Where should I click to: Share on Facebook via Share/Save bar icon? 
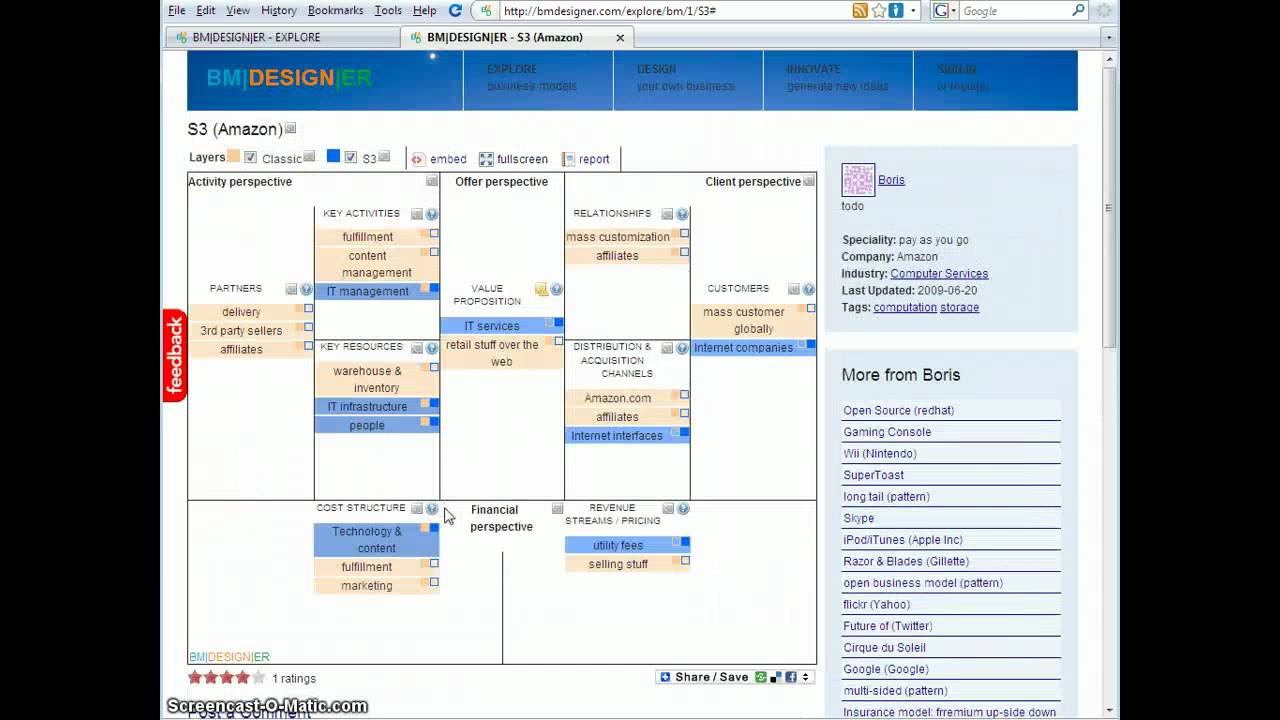pos(791,677)
